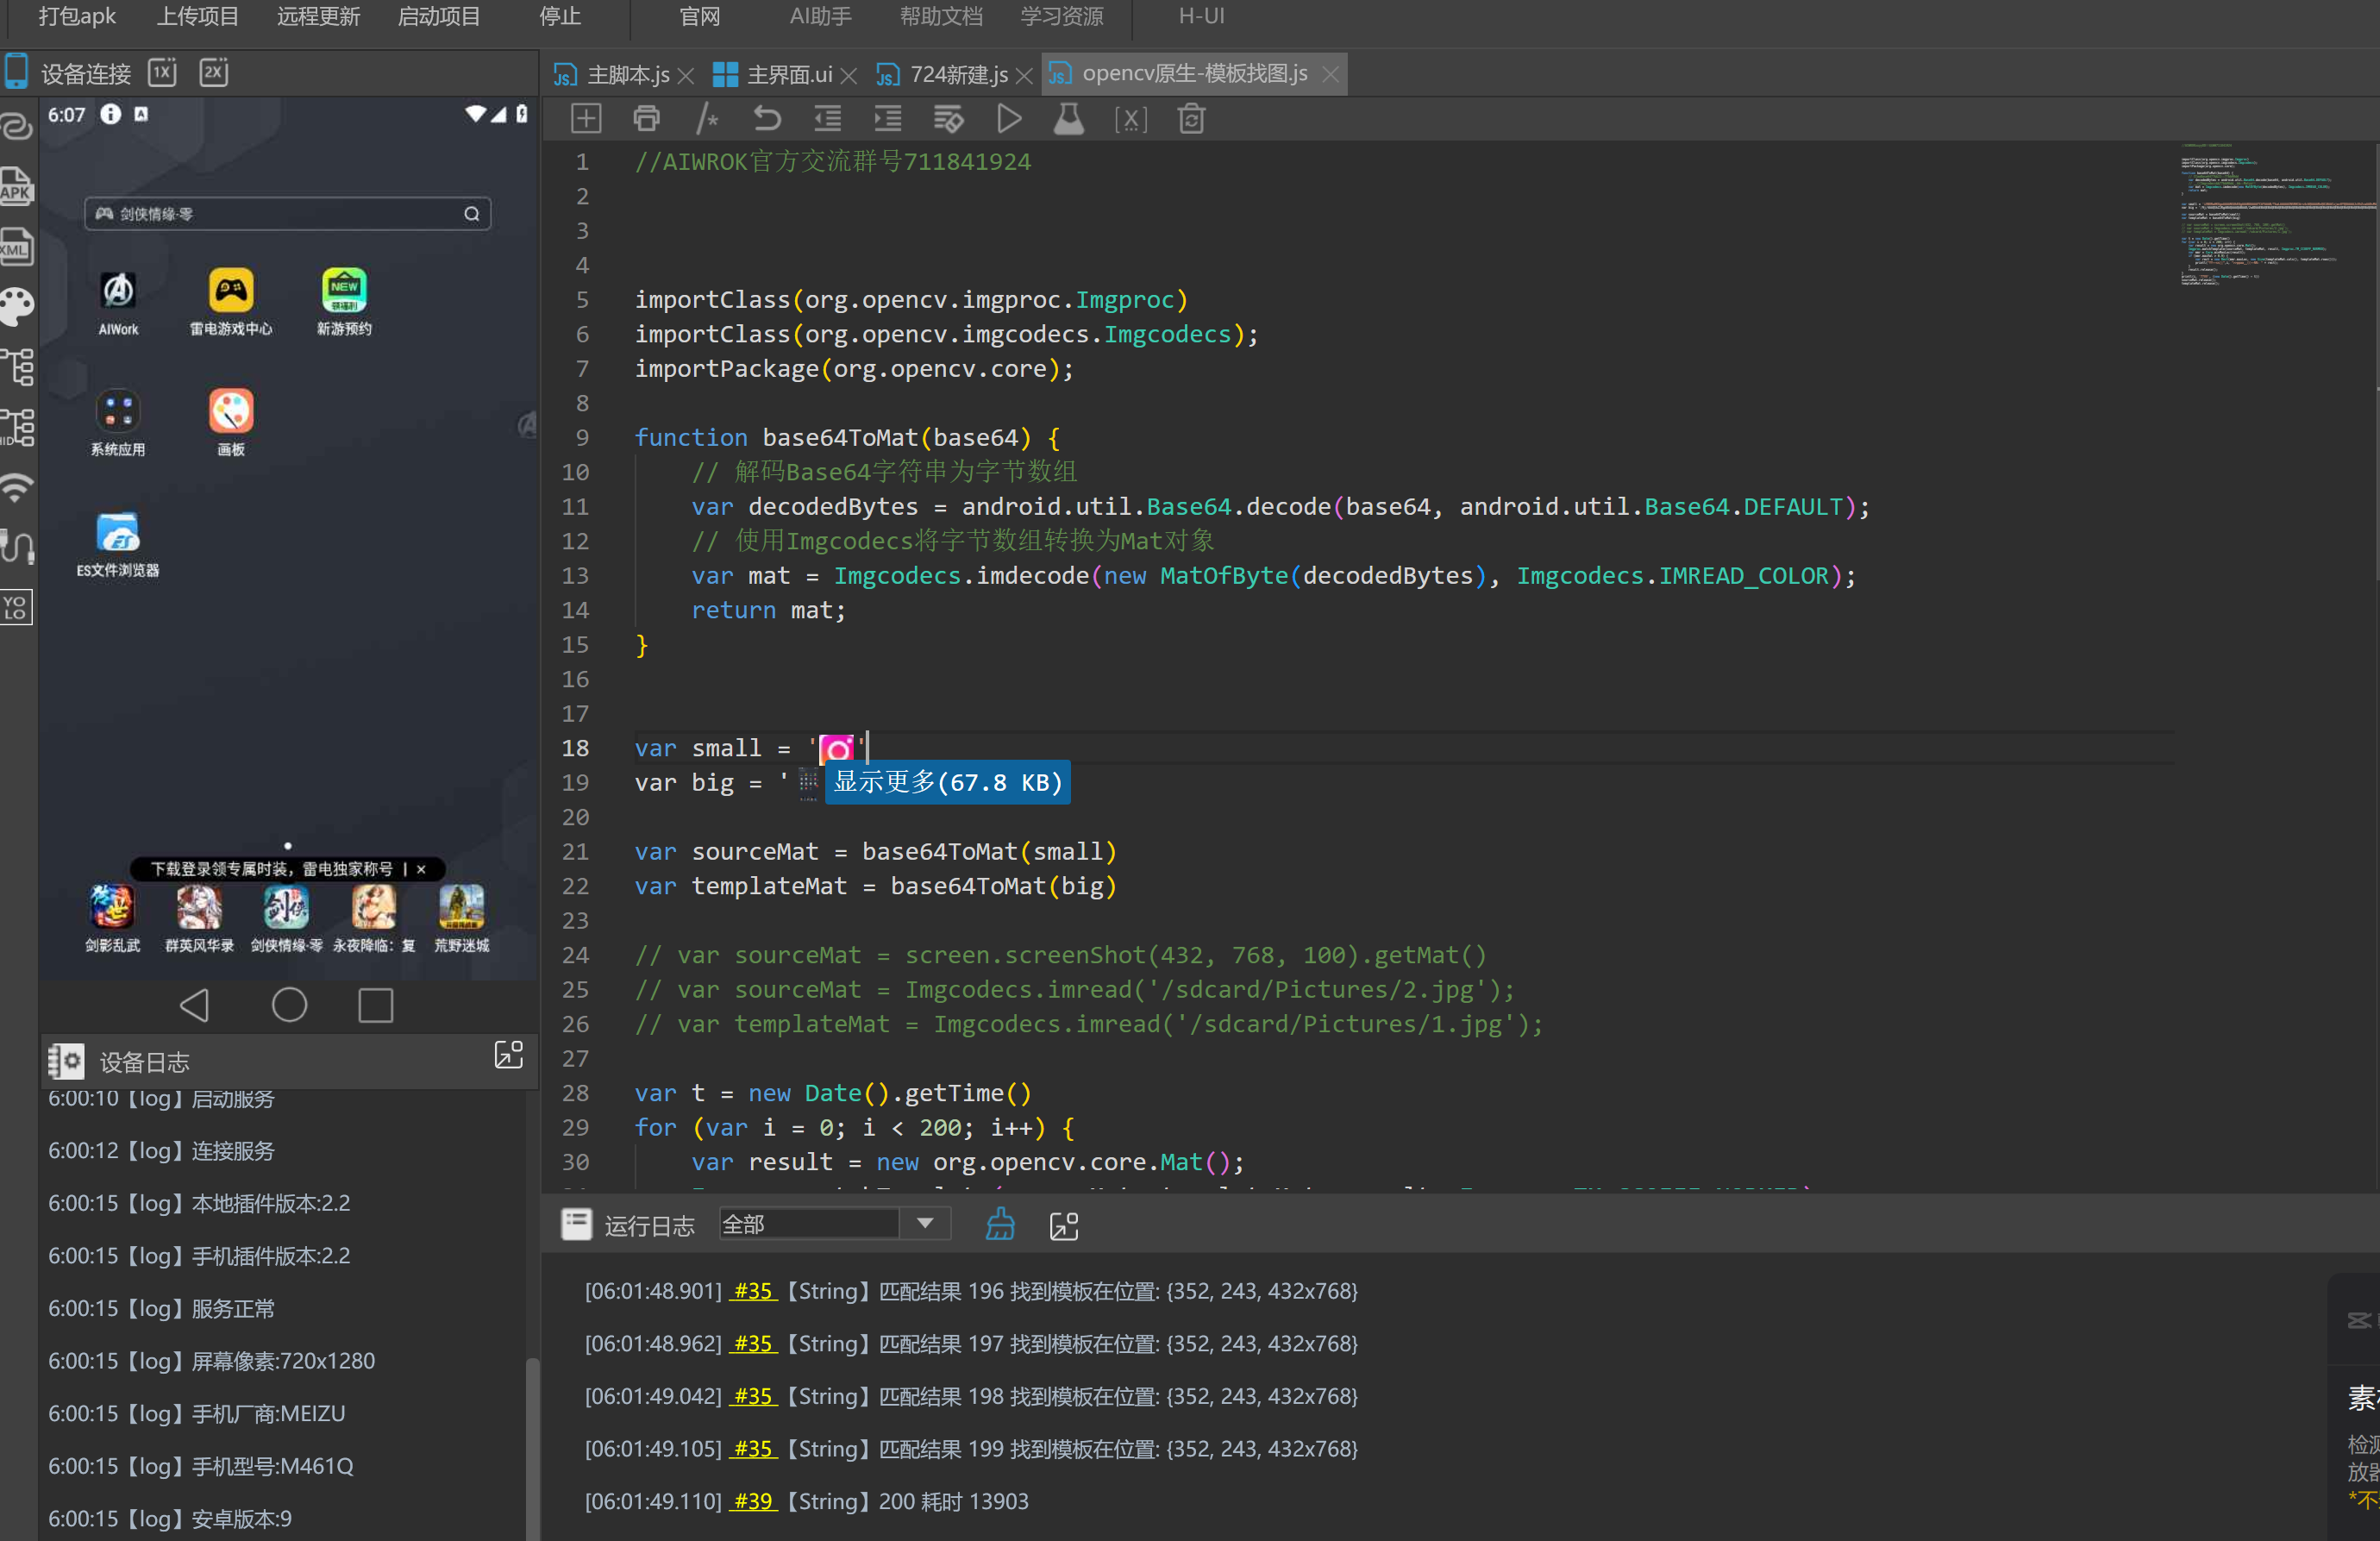Close the opencv原生-模板找图.js tab

(1330, 75)
